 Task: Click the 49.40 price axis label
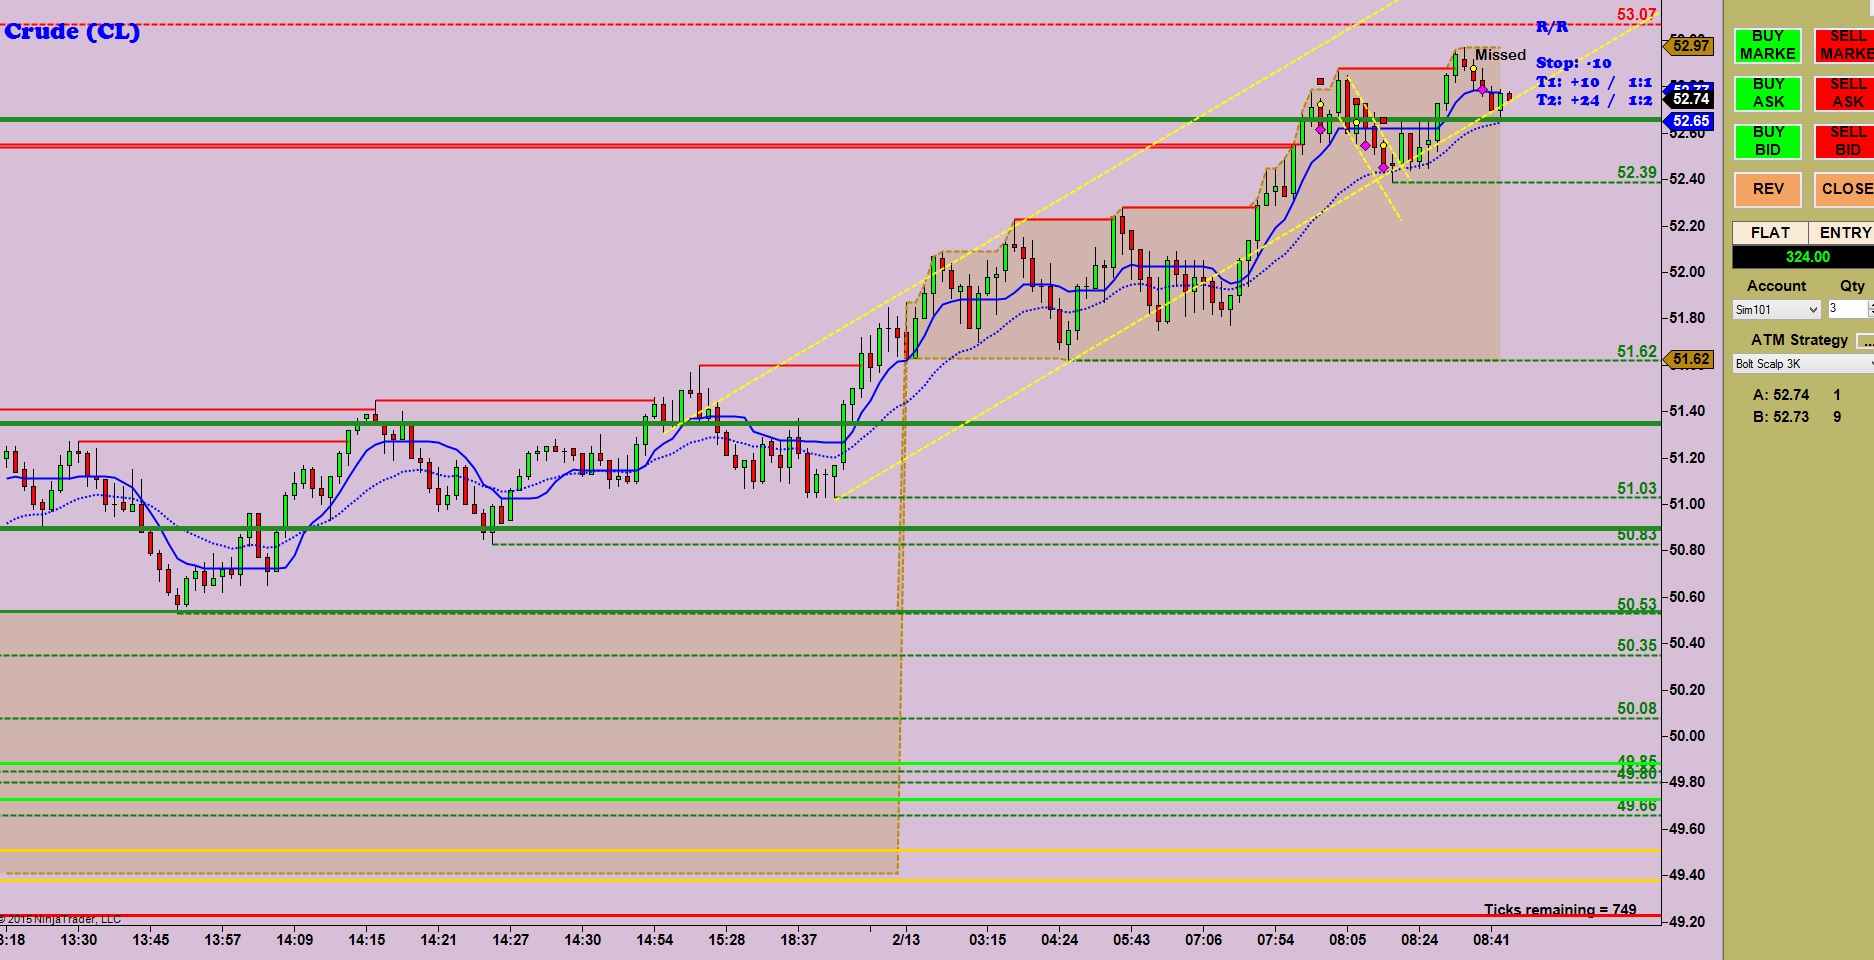[x=1687, y=875]
